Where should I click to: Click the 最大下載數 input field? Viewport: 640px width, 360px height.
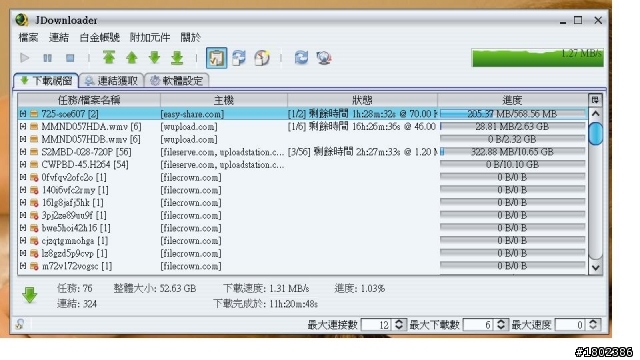click(x=478, y=325)
